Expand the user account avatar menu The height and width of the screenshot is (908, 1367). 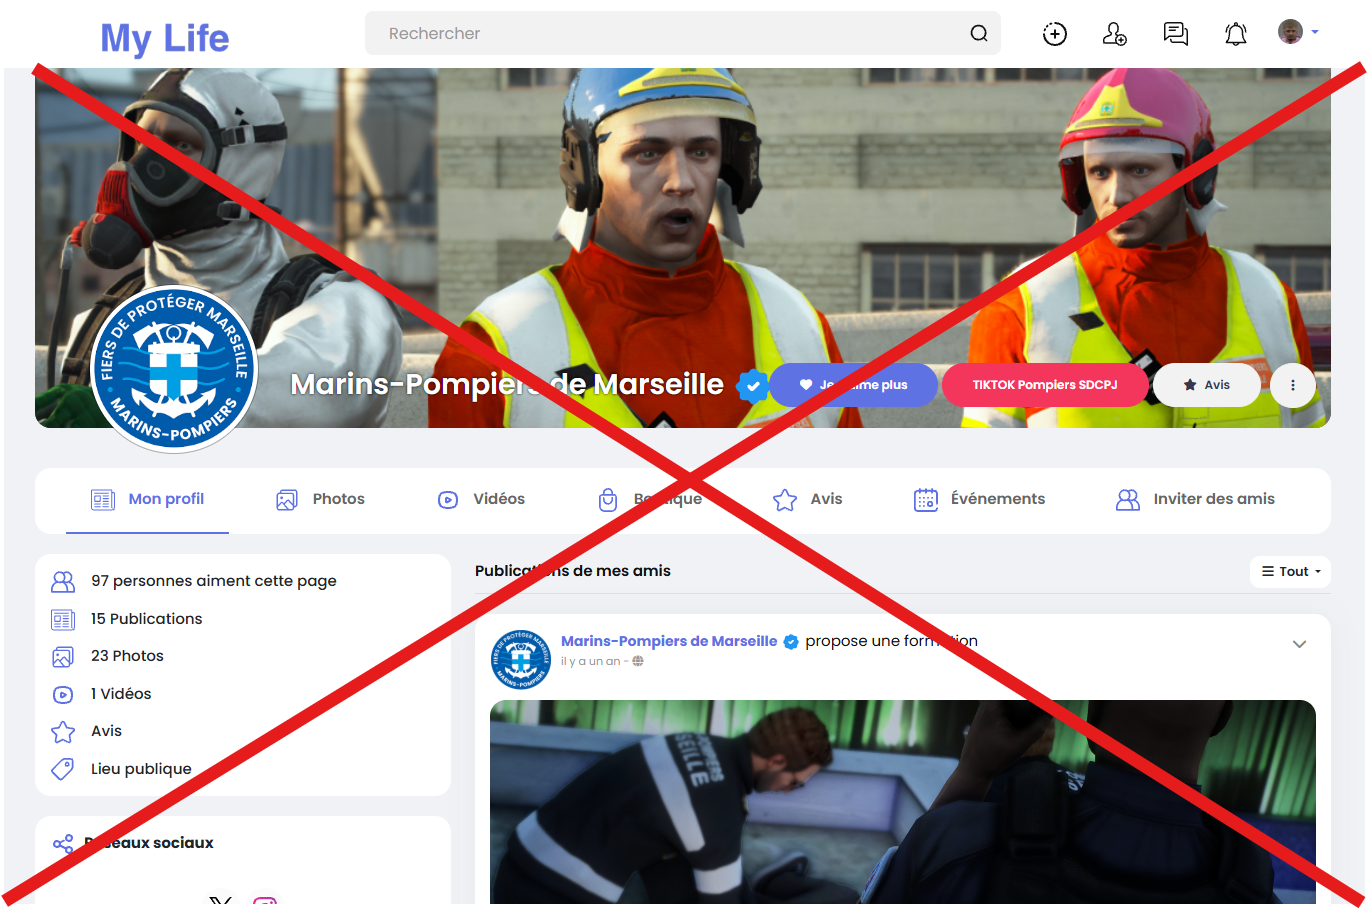point(1297,32)
